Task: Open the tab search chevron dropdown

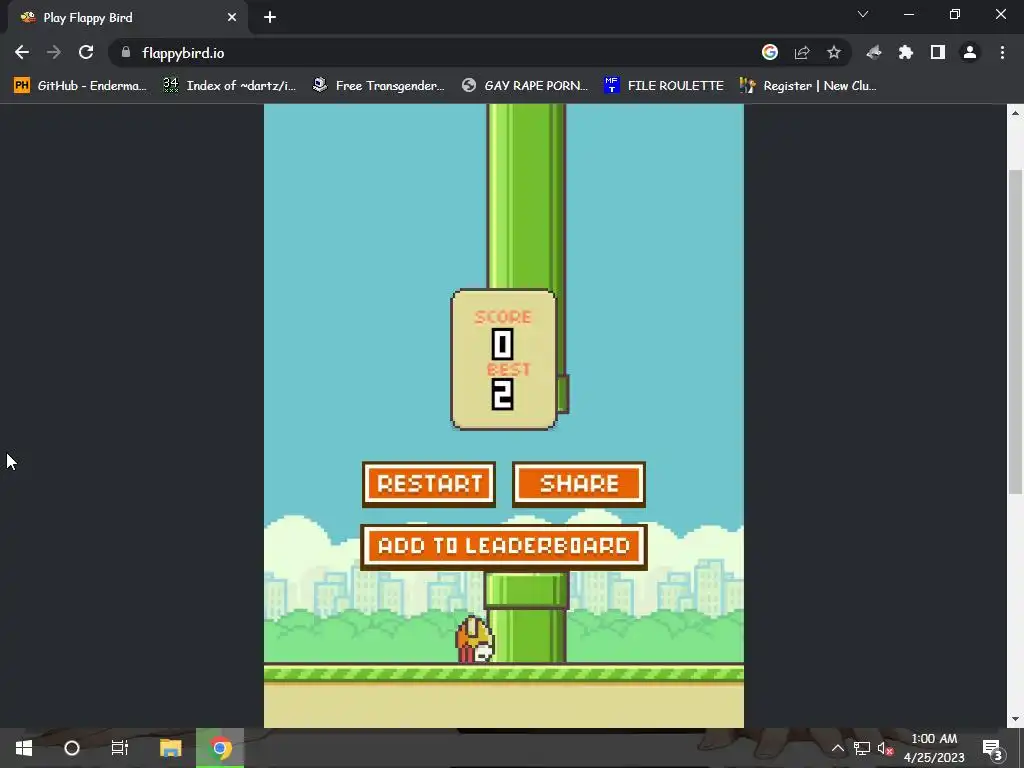Action: (x=863, y=14)
